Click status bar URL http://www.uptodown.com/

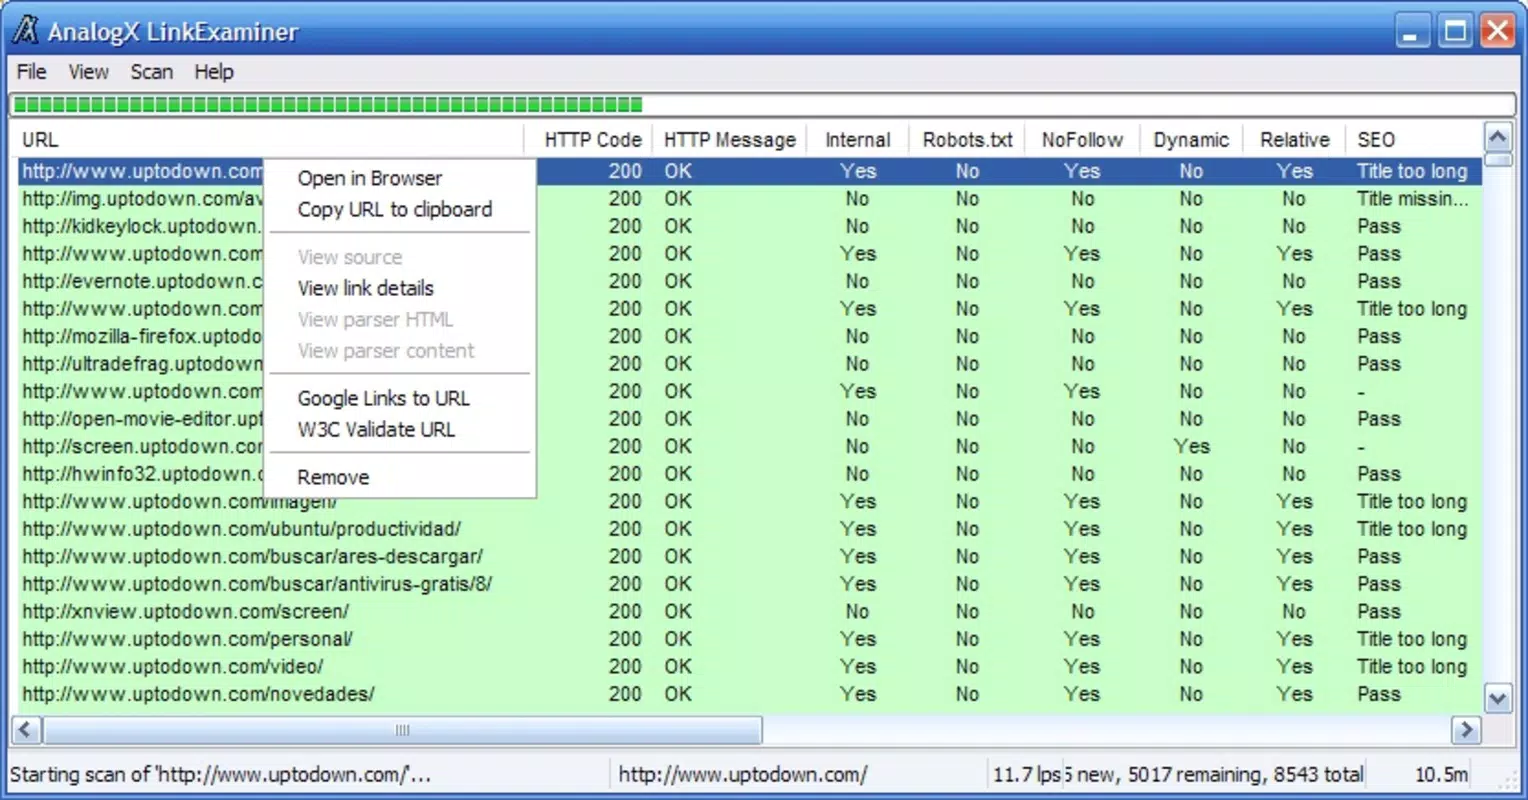(x=743, y=774)
